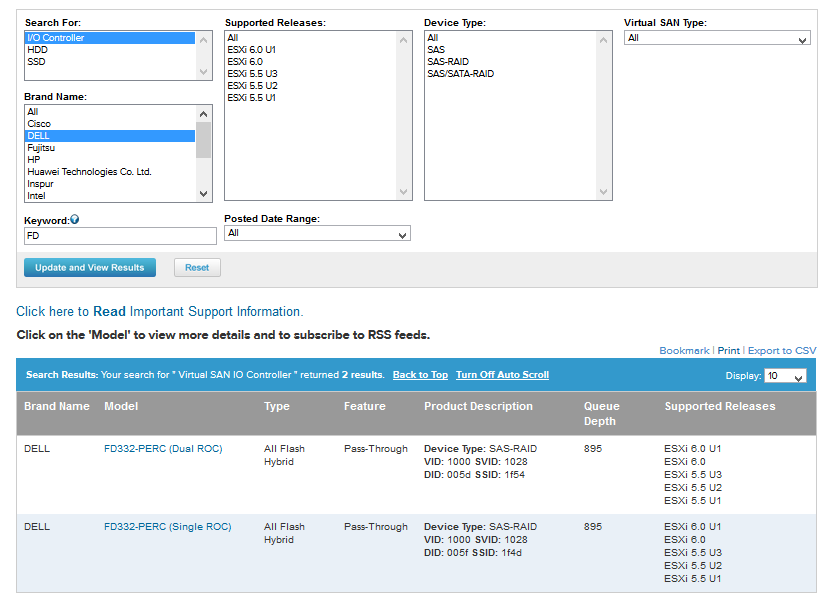Click the Supported Releases column header

tap(720, 406)
